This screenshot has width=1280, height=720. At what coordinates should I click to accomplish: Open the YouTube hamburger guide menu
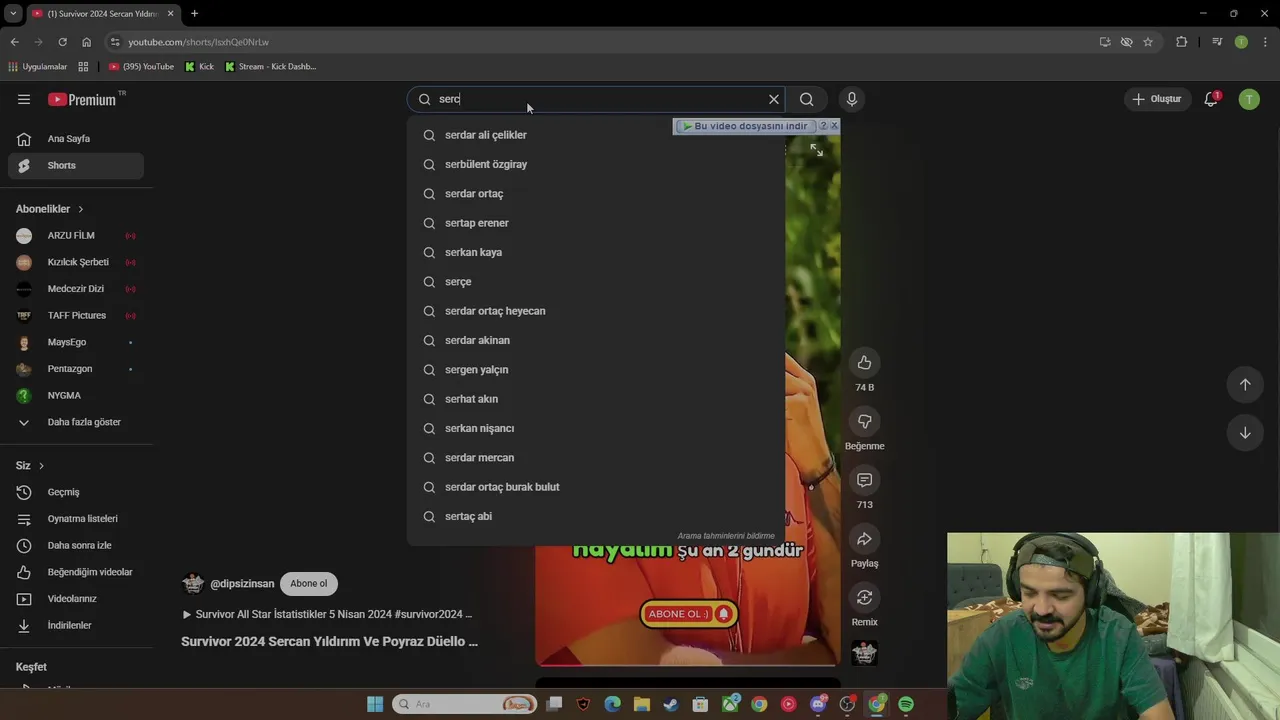pos(24,99)
